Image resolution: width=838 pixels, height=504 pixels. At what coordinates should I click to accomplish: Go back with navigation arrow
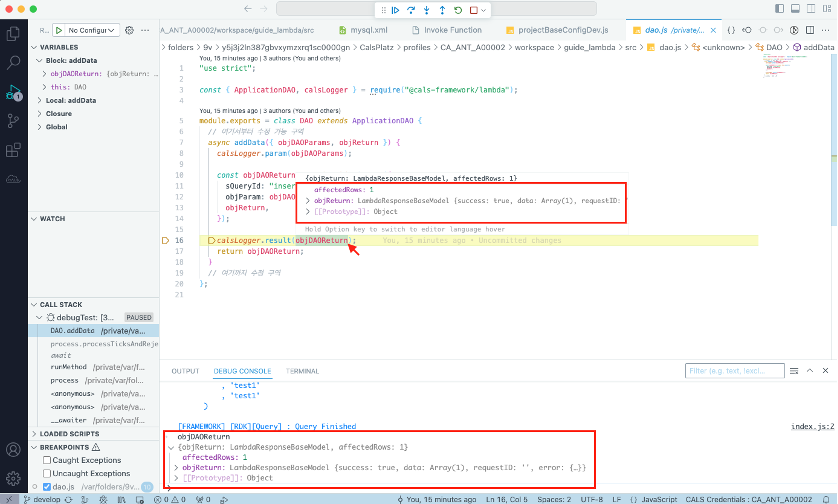[247, 9]
